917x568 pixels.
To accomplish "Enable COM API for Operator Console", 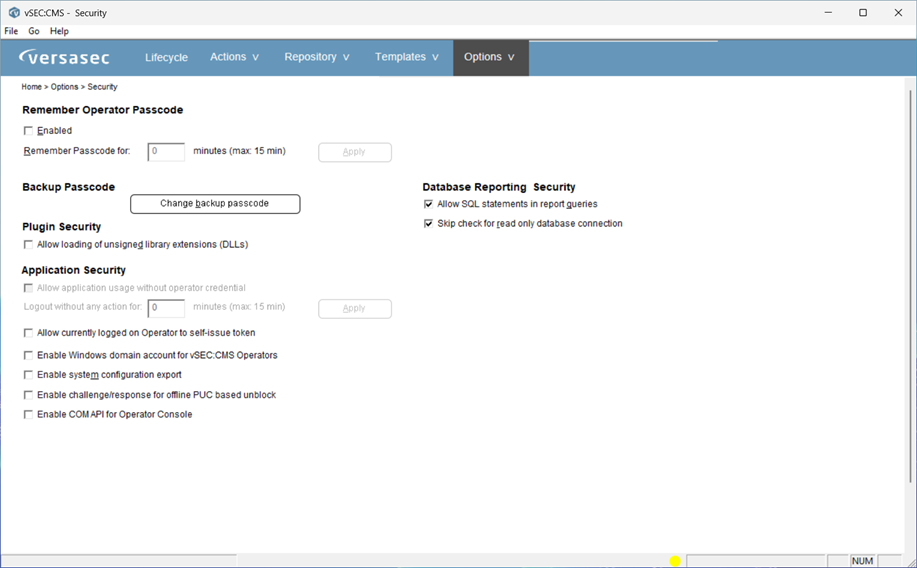I will click(28, 414).
